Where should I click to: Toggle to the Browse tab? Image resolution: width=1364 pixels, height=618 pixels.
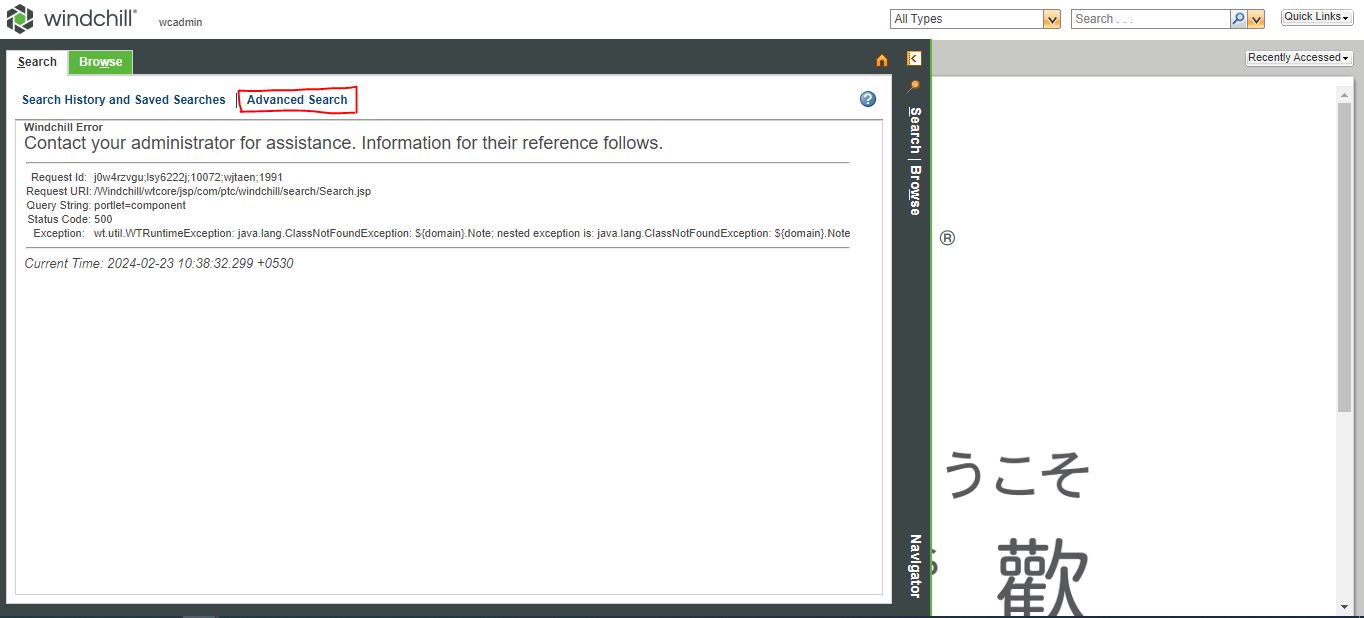click(x=100, y=61)
